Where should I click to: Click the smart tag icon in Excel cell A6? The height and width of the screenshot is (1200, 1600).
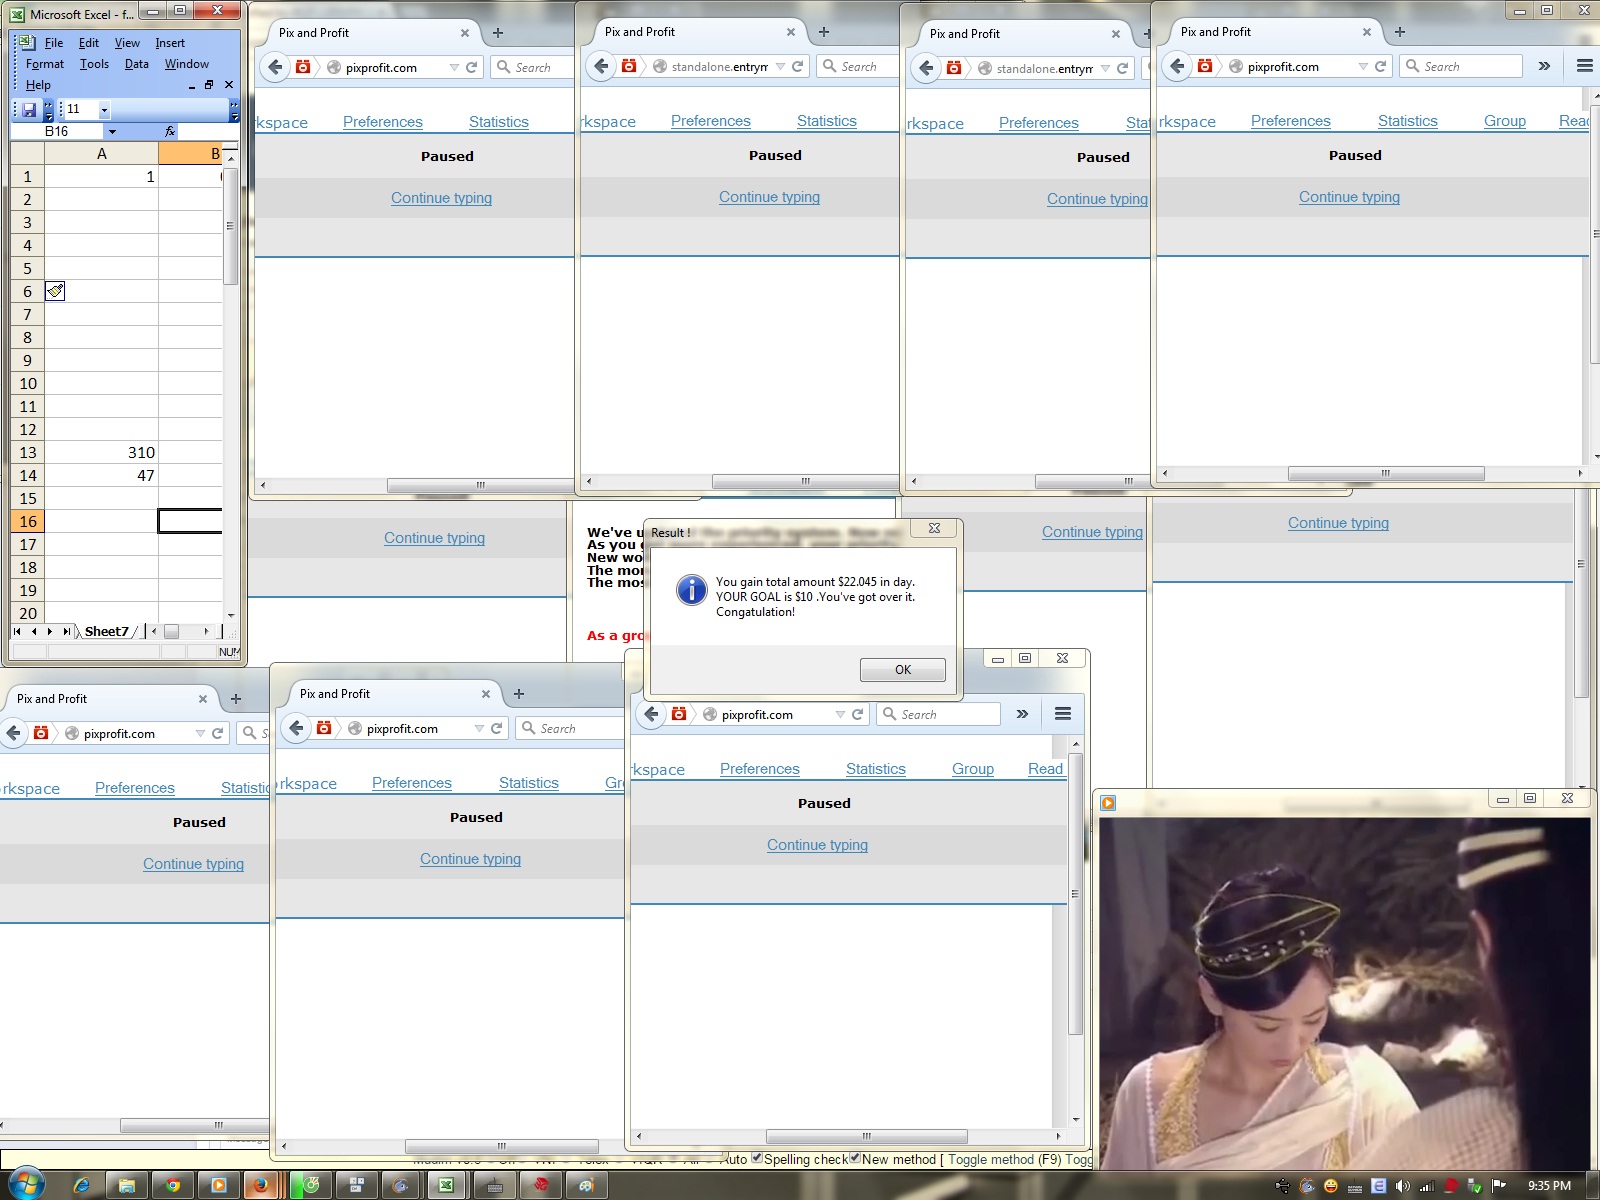[x=55, y=291]
